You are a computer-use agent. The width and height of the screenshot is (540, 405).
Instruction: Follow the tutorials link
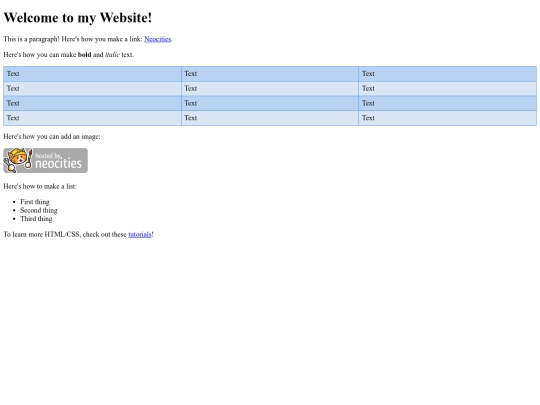click(x=140, y=234)
